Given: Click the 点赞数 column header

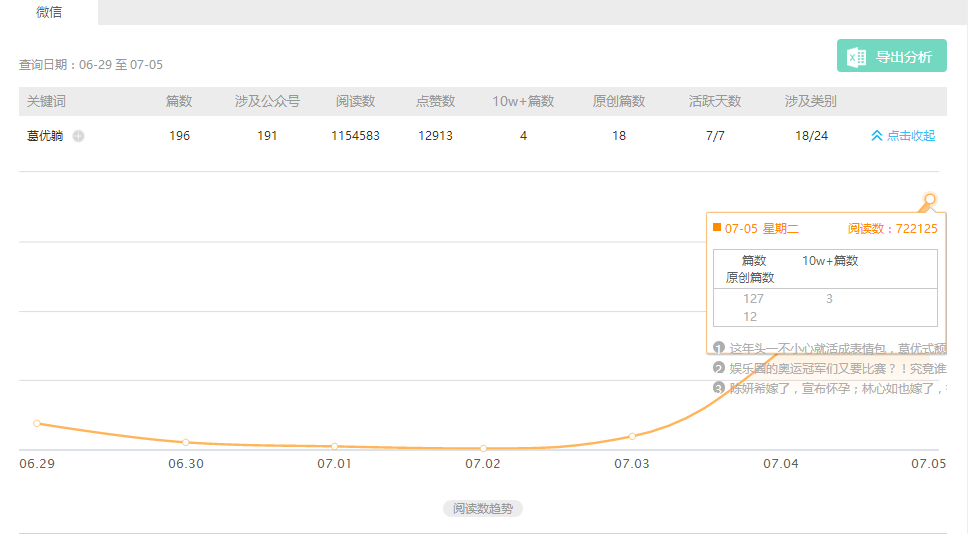Looking at the screenshot, I should pos(435,102).
